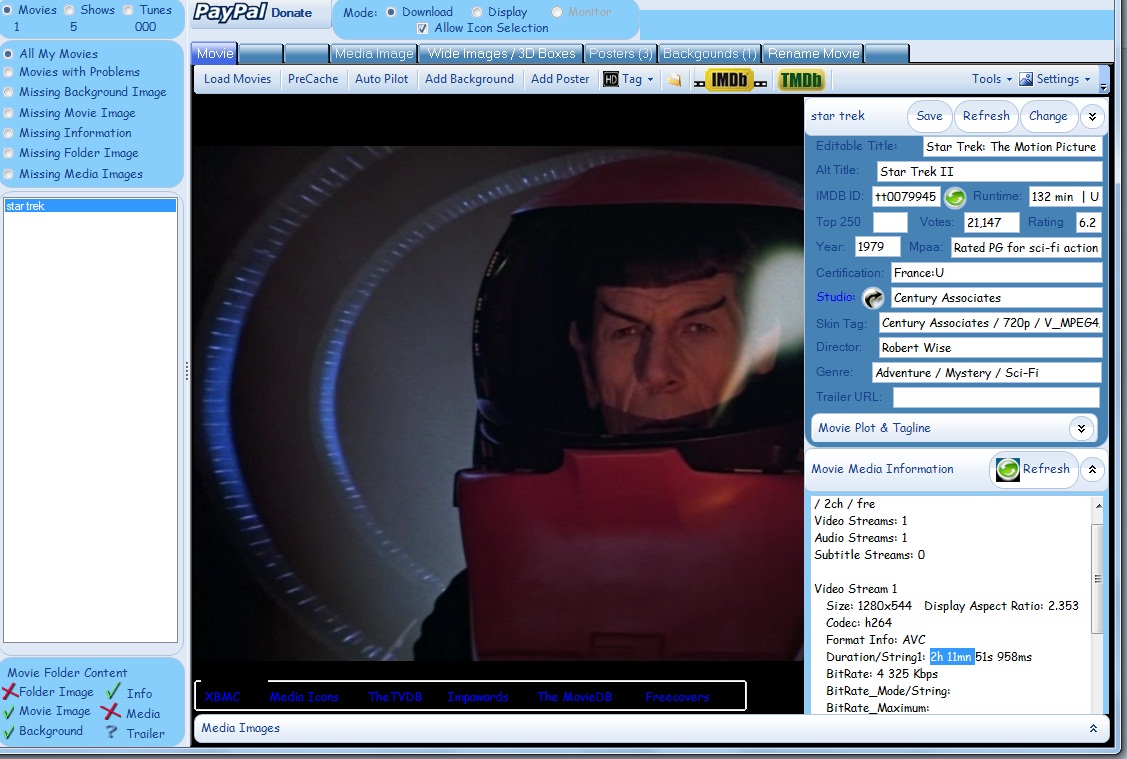Select the Display mode radio button
Viewport: 1127px width, 759px height.
coord(478,12)
